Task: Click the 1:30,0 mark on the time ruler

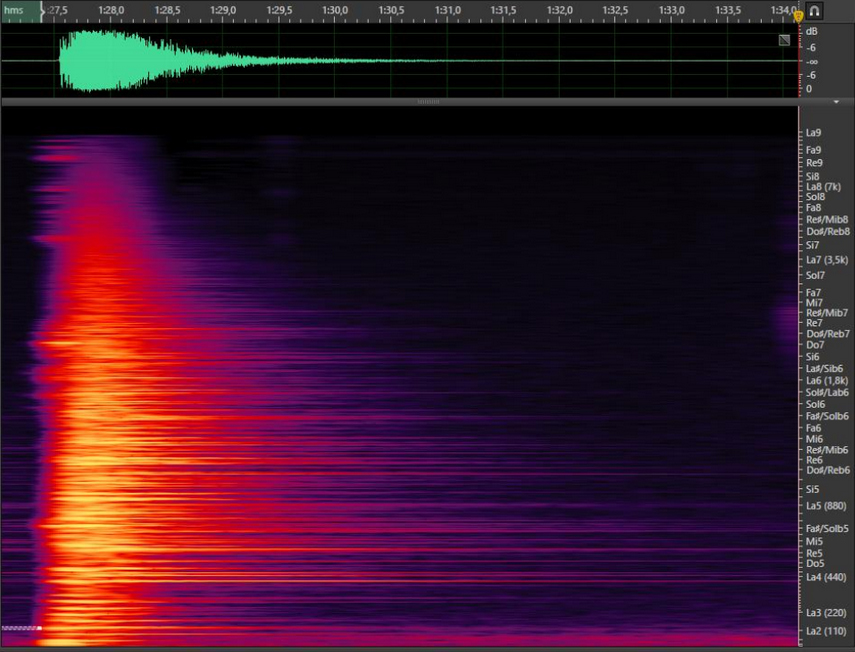Action: point(335,11)
